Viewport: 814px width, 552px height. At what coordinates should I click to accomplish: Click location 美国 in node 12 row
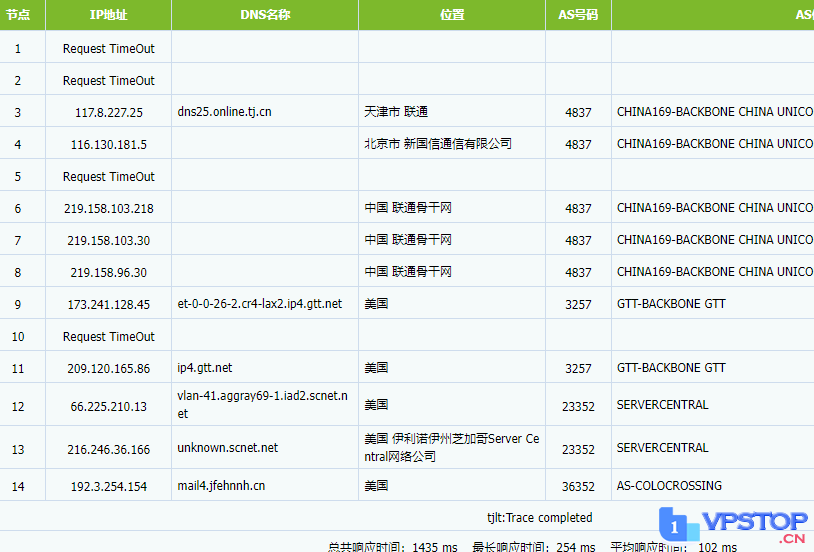[376, 405]
